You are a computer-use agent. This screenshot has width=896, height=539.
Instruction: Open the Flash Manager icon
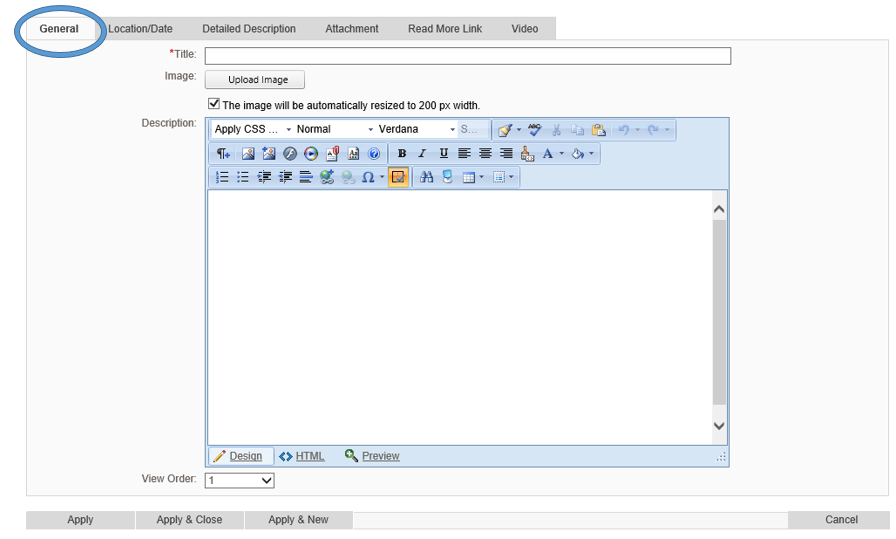(x=290, y=153)
